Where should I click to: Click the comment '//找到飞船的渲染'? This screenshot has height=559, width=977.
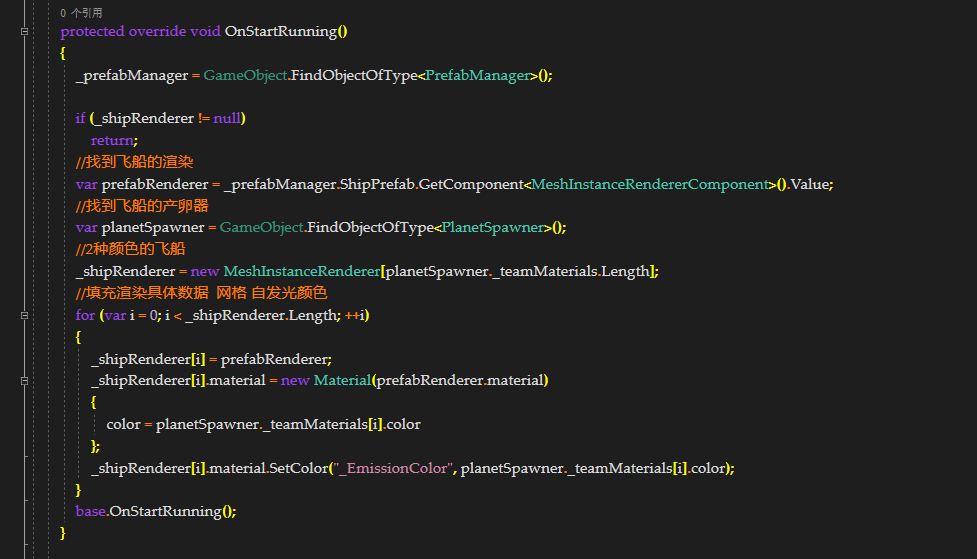[135, 162]
